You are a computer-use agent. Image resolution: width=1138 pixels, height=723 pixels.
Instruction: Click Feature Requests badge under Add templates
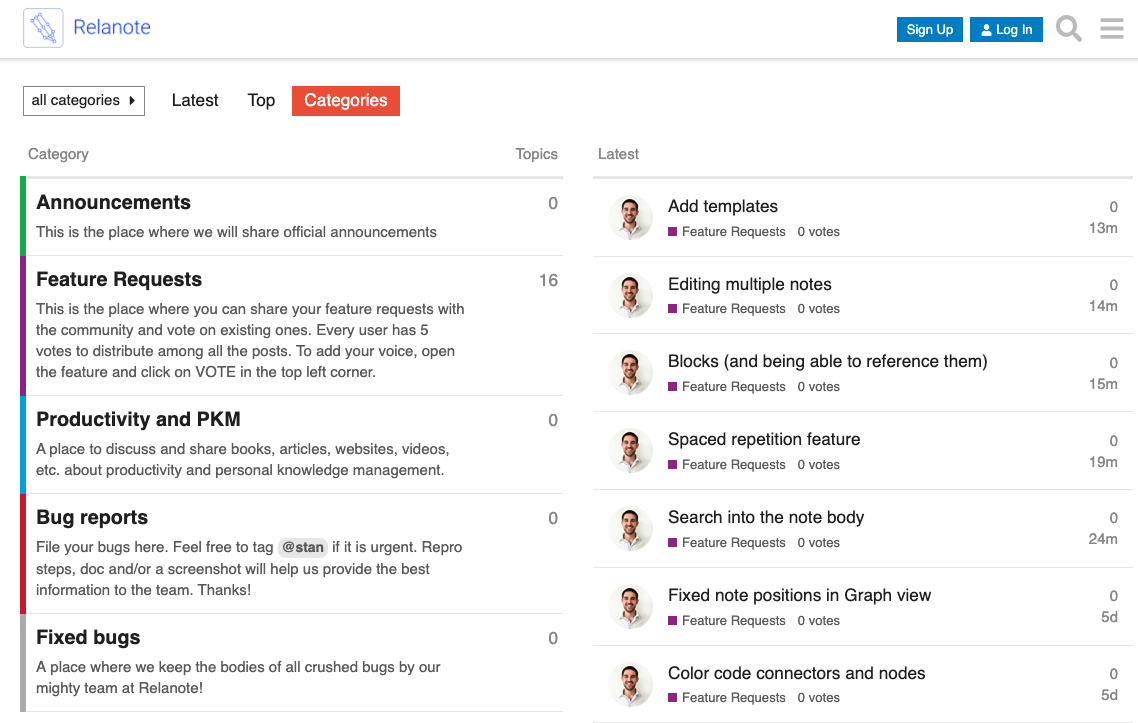click(726, 232)
